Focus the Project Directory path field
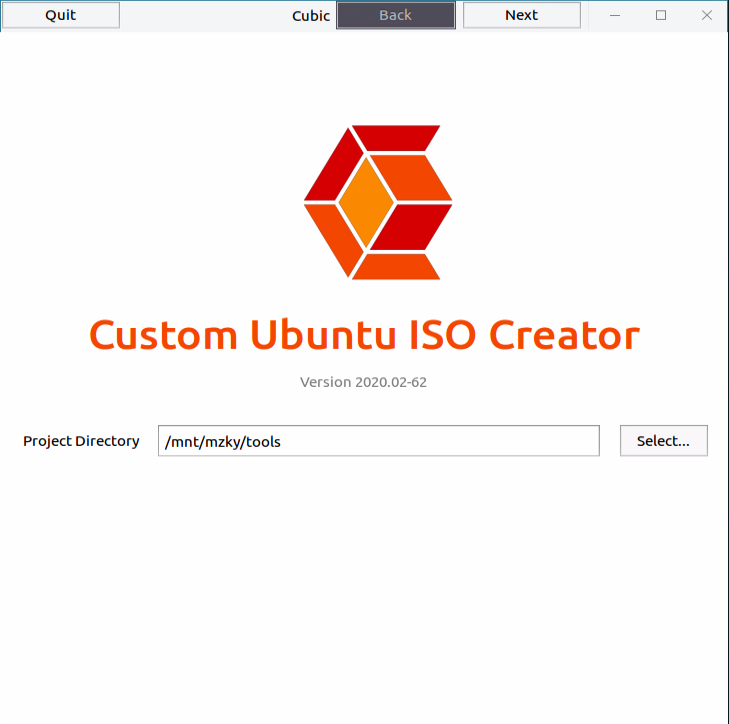Image resolution: width=729 pixels, height=724 pixels. [378, 440]
